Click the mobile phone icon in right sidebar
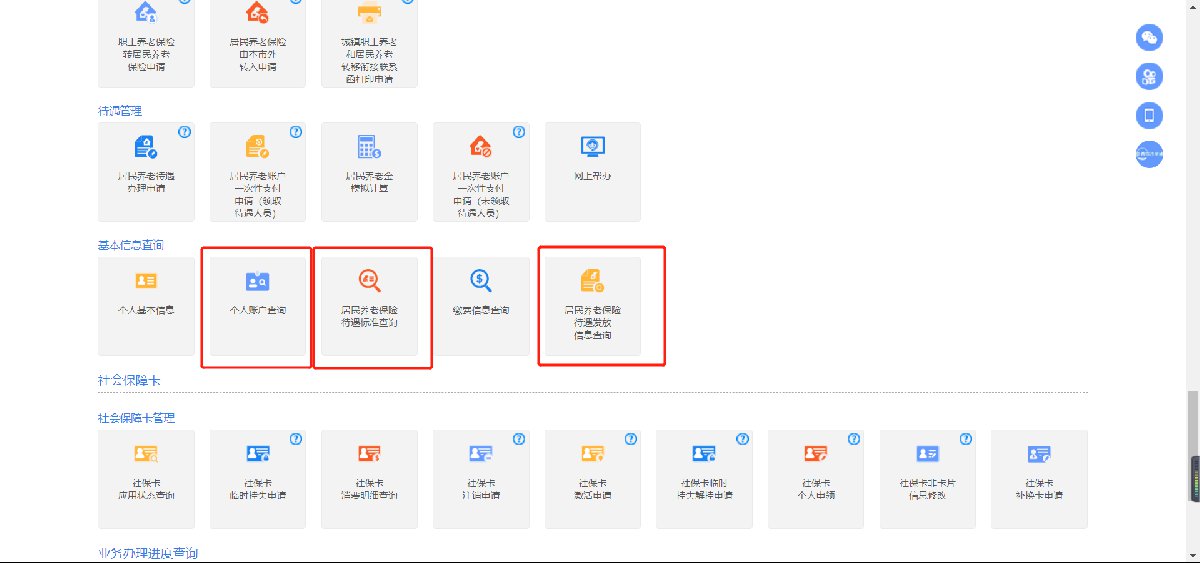1200x563 pixels. point(1149,115)
